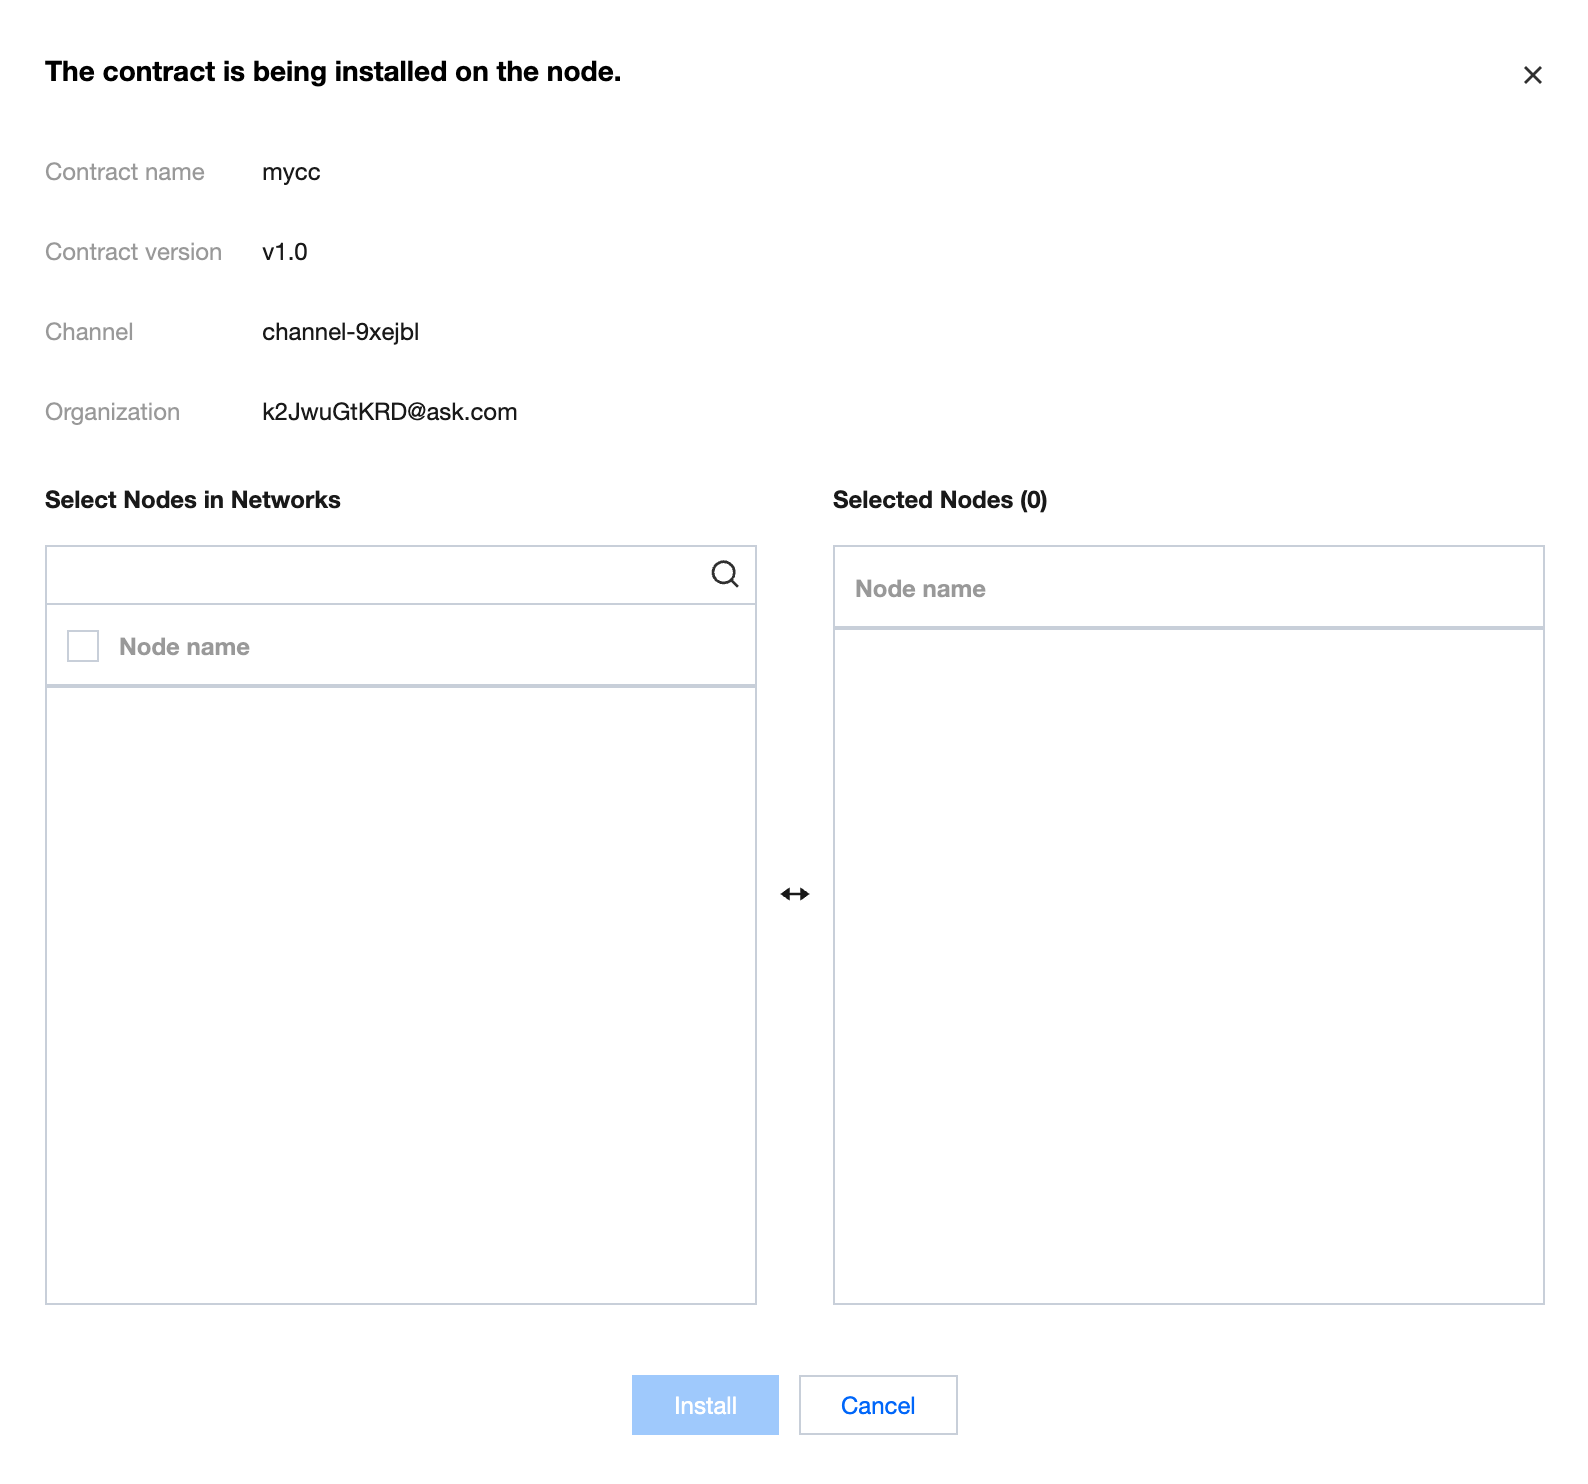Click the channel value channel-9xejbl
1588x1484 pixels.
click(340, 332)
